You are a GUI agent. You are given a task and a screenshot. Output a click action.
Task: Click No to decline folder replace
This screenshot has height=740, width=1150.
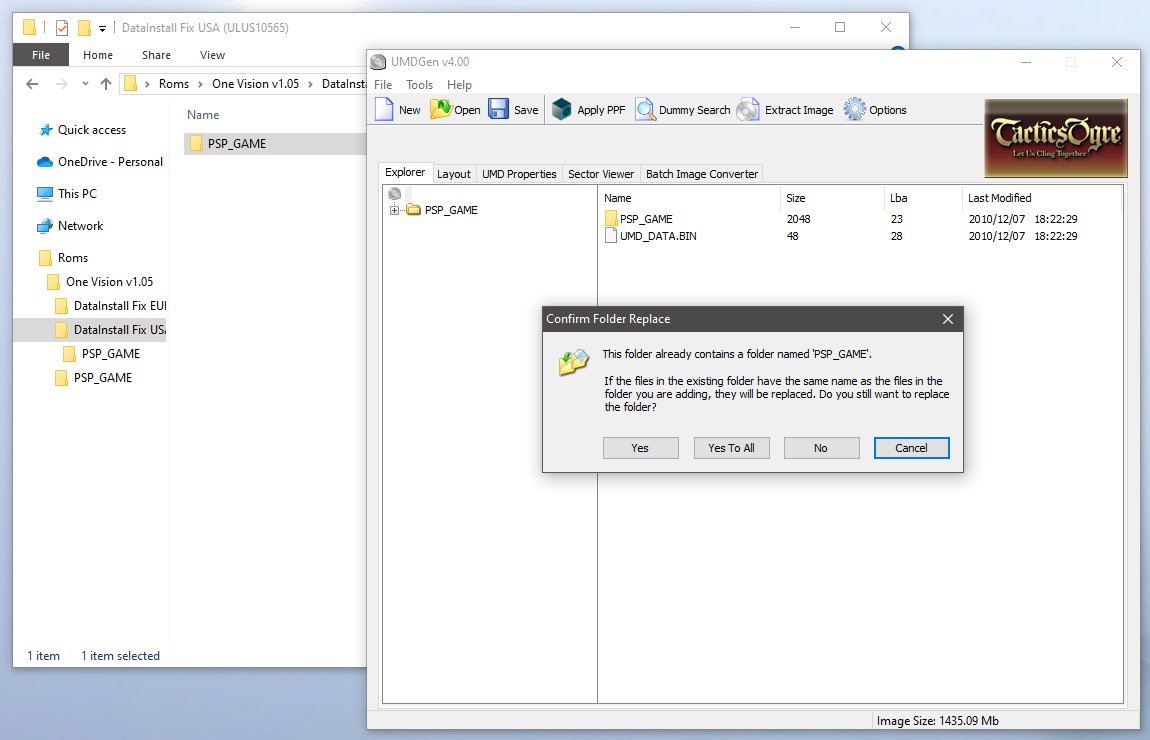[821, 448]
